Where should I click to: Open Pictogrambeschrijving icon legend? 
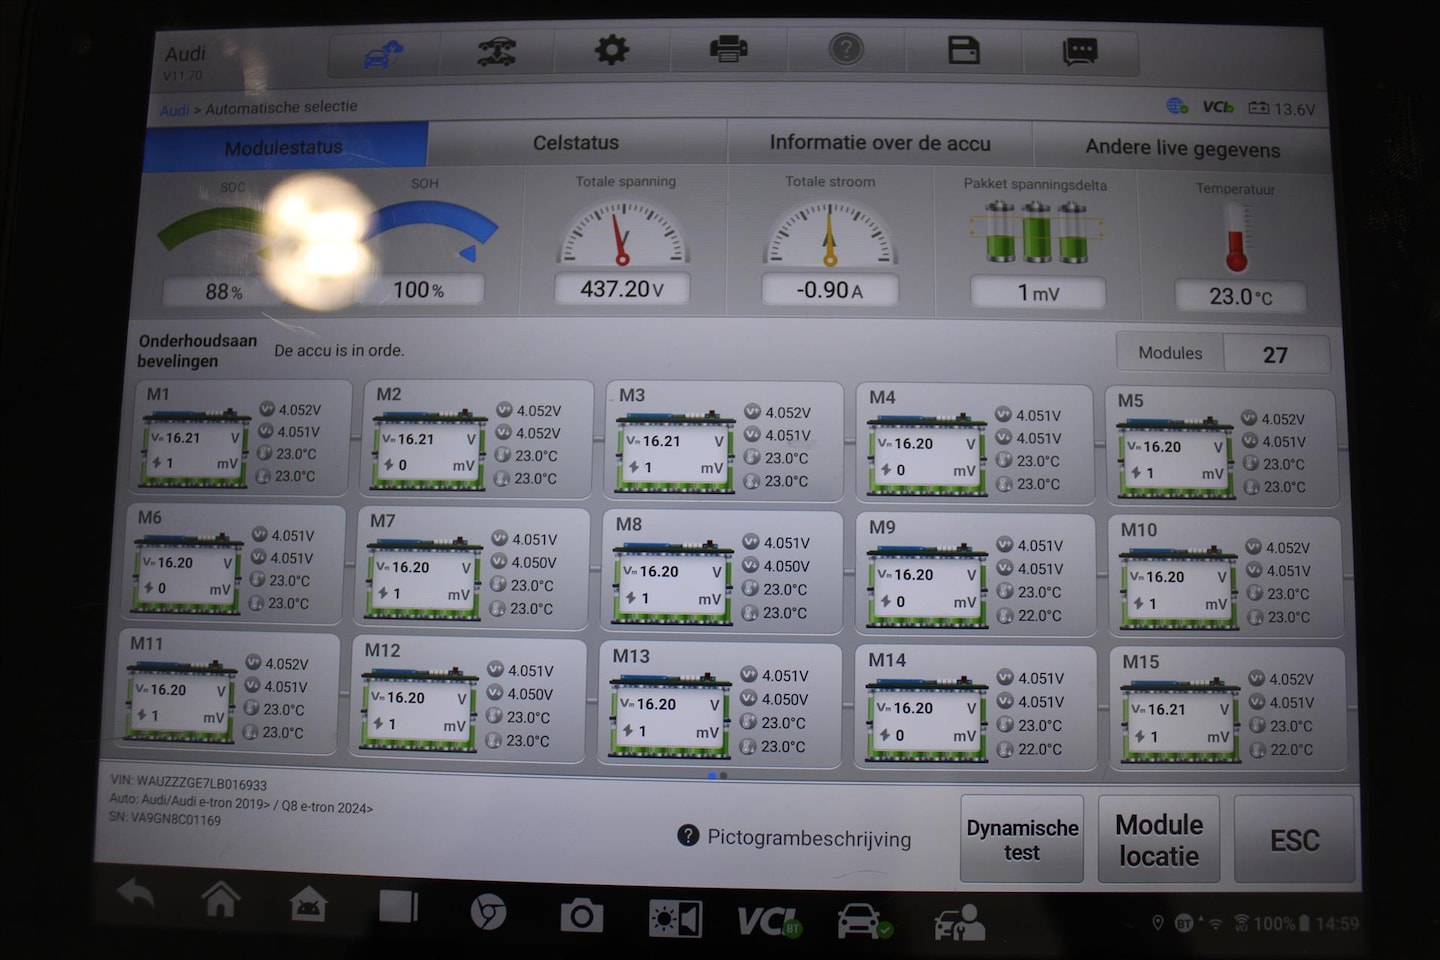coord(795,837)
